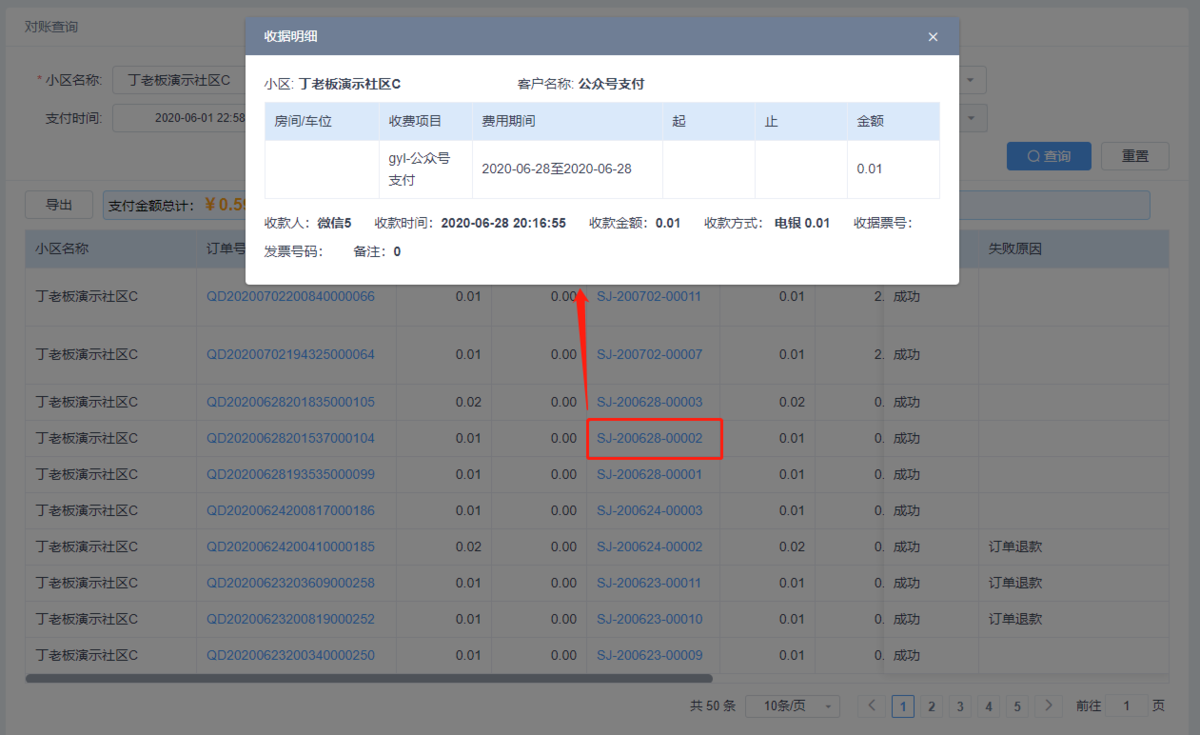Click the 共 50 条 total text
Image resolution: width=1200 pixels, height=735 pixels.
coord(713,706)
